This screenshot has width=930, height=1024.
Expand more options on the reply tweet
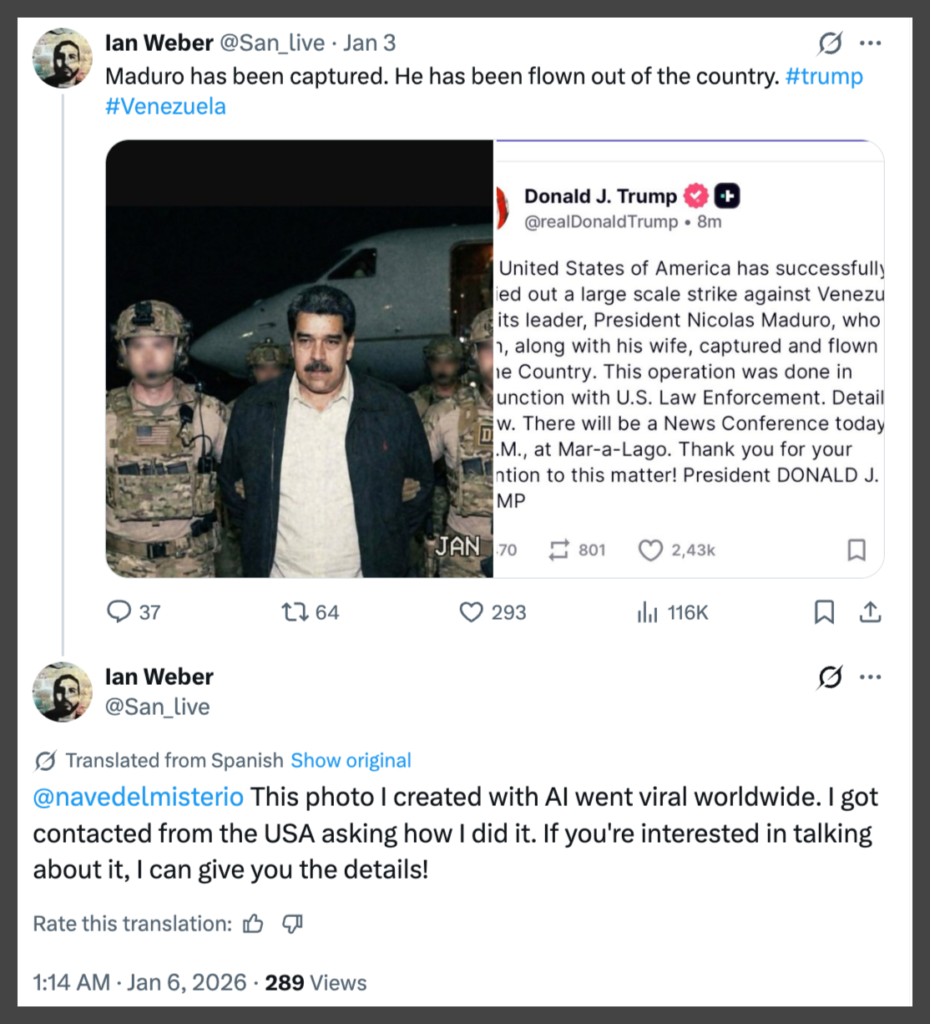pos(870,677)
